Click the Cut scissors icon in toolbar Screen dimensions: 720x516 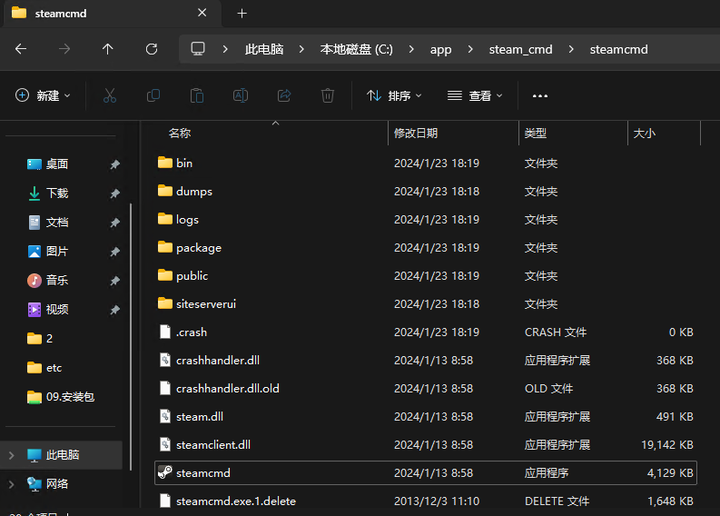pyautogui.click(x=110, y=96)
